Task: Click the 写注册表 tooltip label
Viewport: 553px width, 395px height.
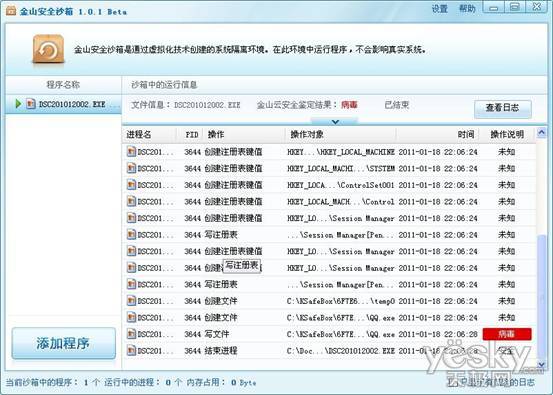Action: (242, 265)
